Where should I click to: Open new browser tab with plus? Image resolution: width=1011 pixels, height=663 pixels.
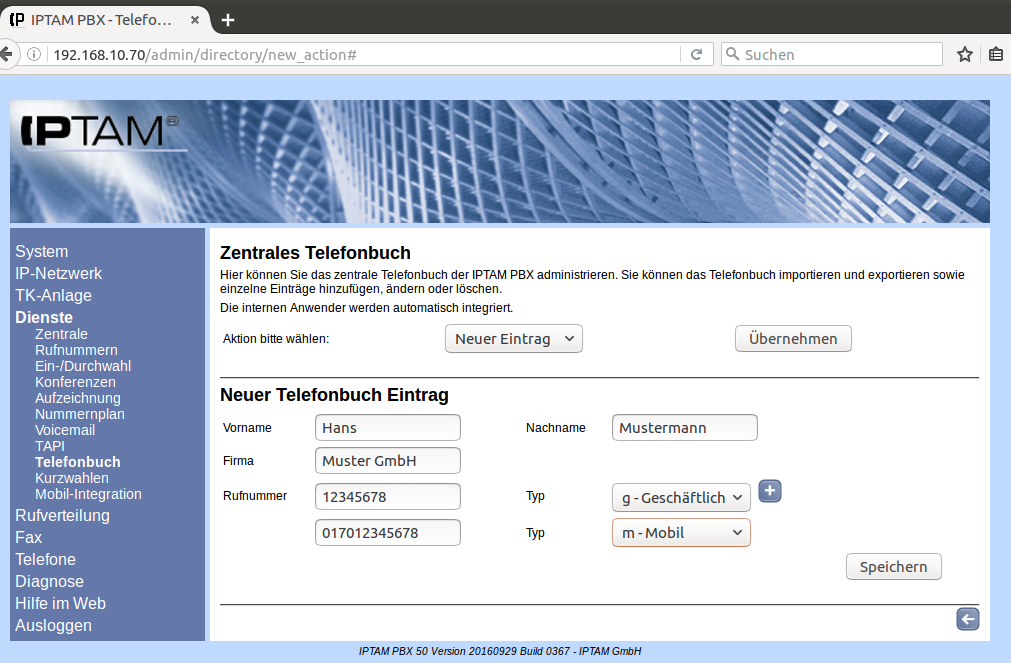(x=228, y=20)
